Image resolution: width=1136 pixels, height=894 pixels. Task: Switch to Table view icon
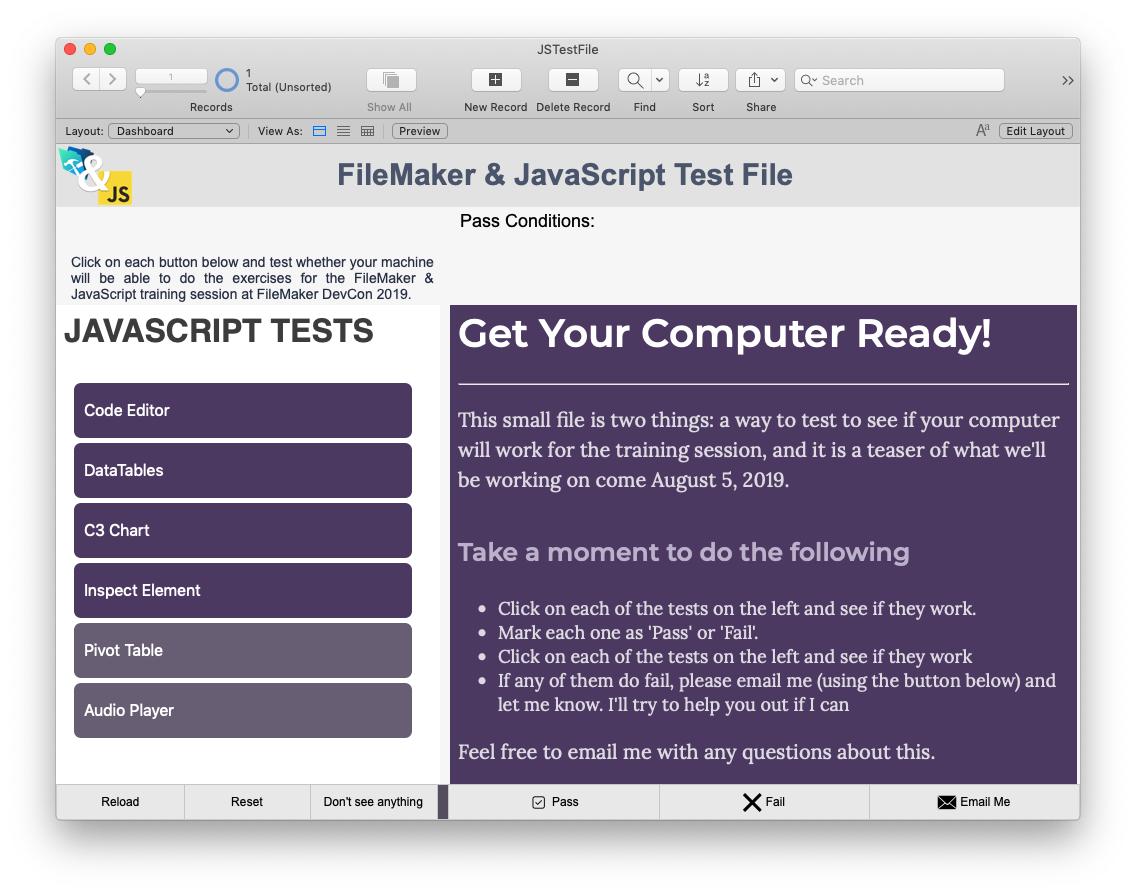coord(367,131)
